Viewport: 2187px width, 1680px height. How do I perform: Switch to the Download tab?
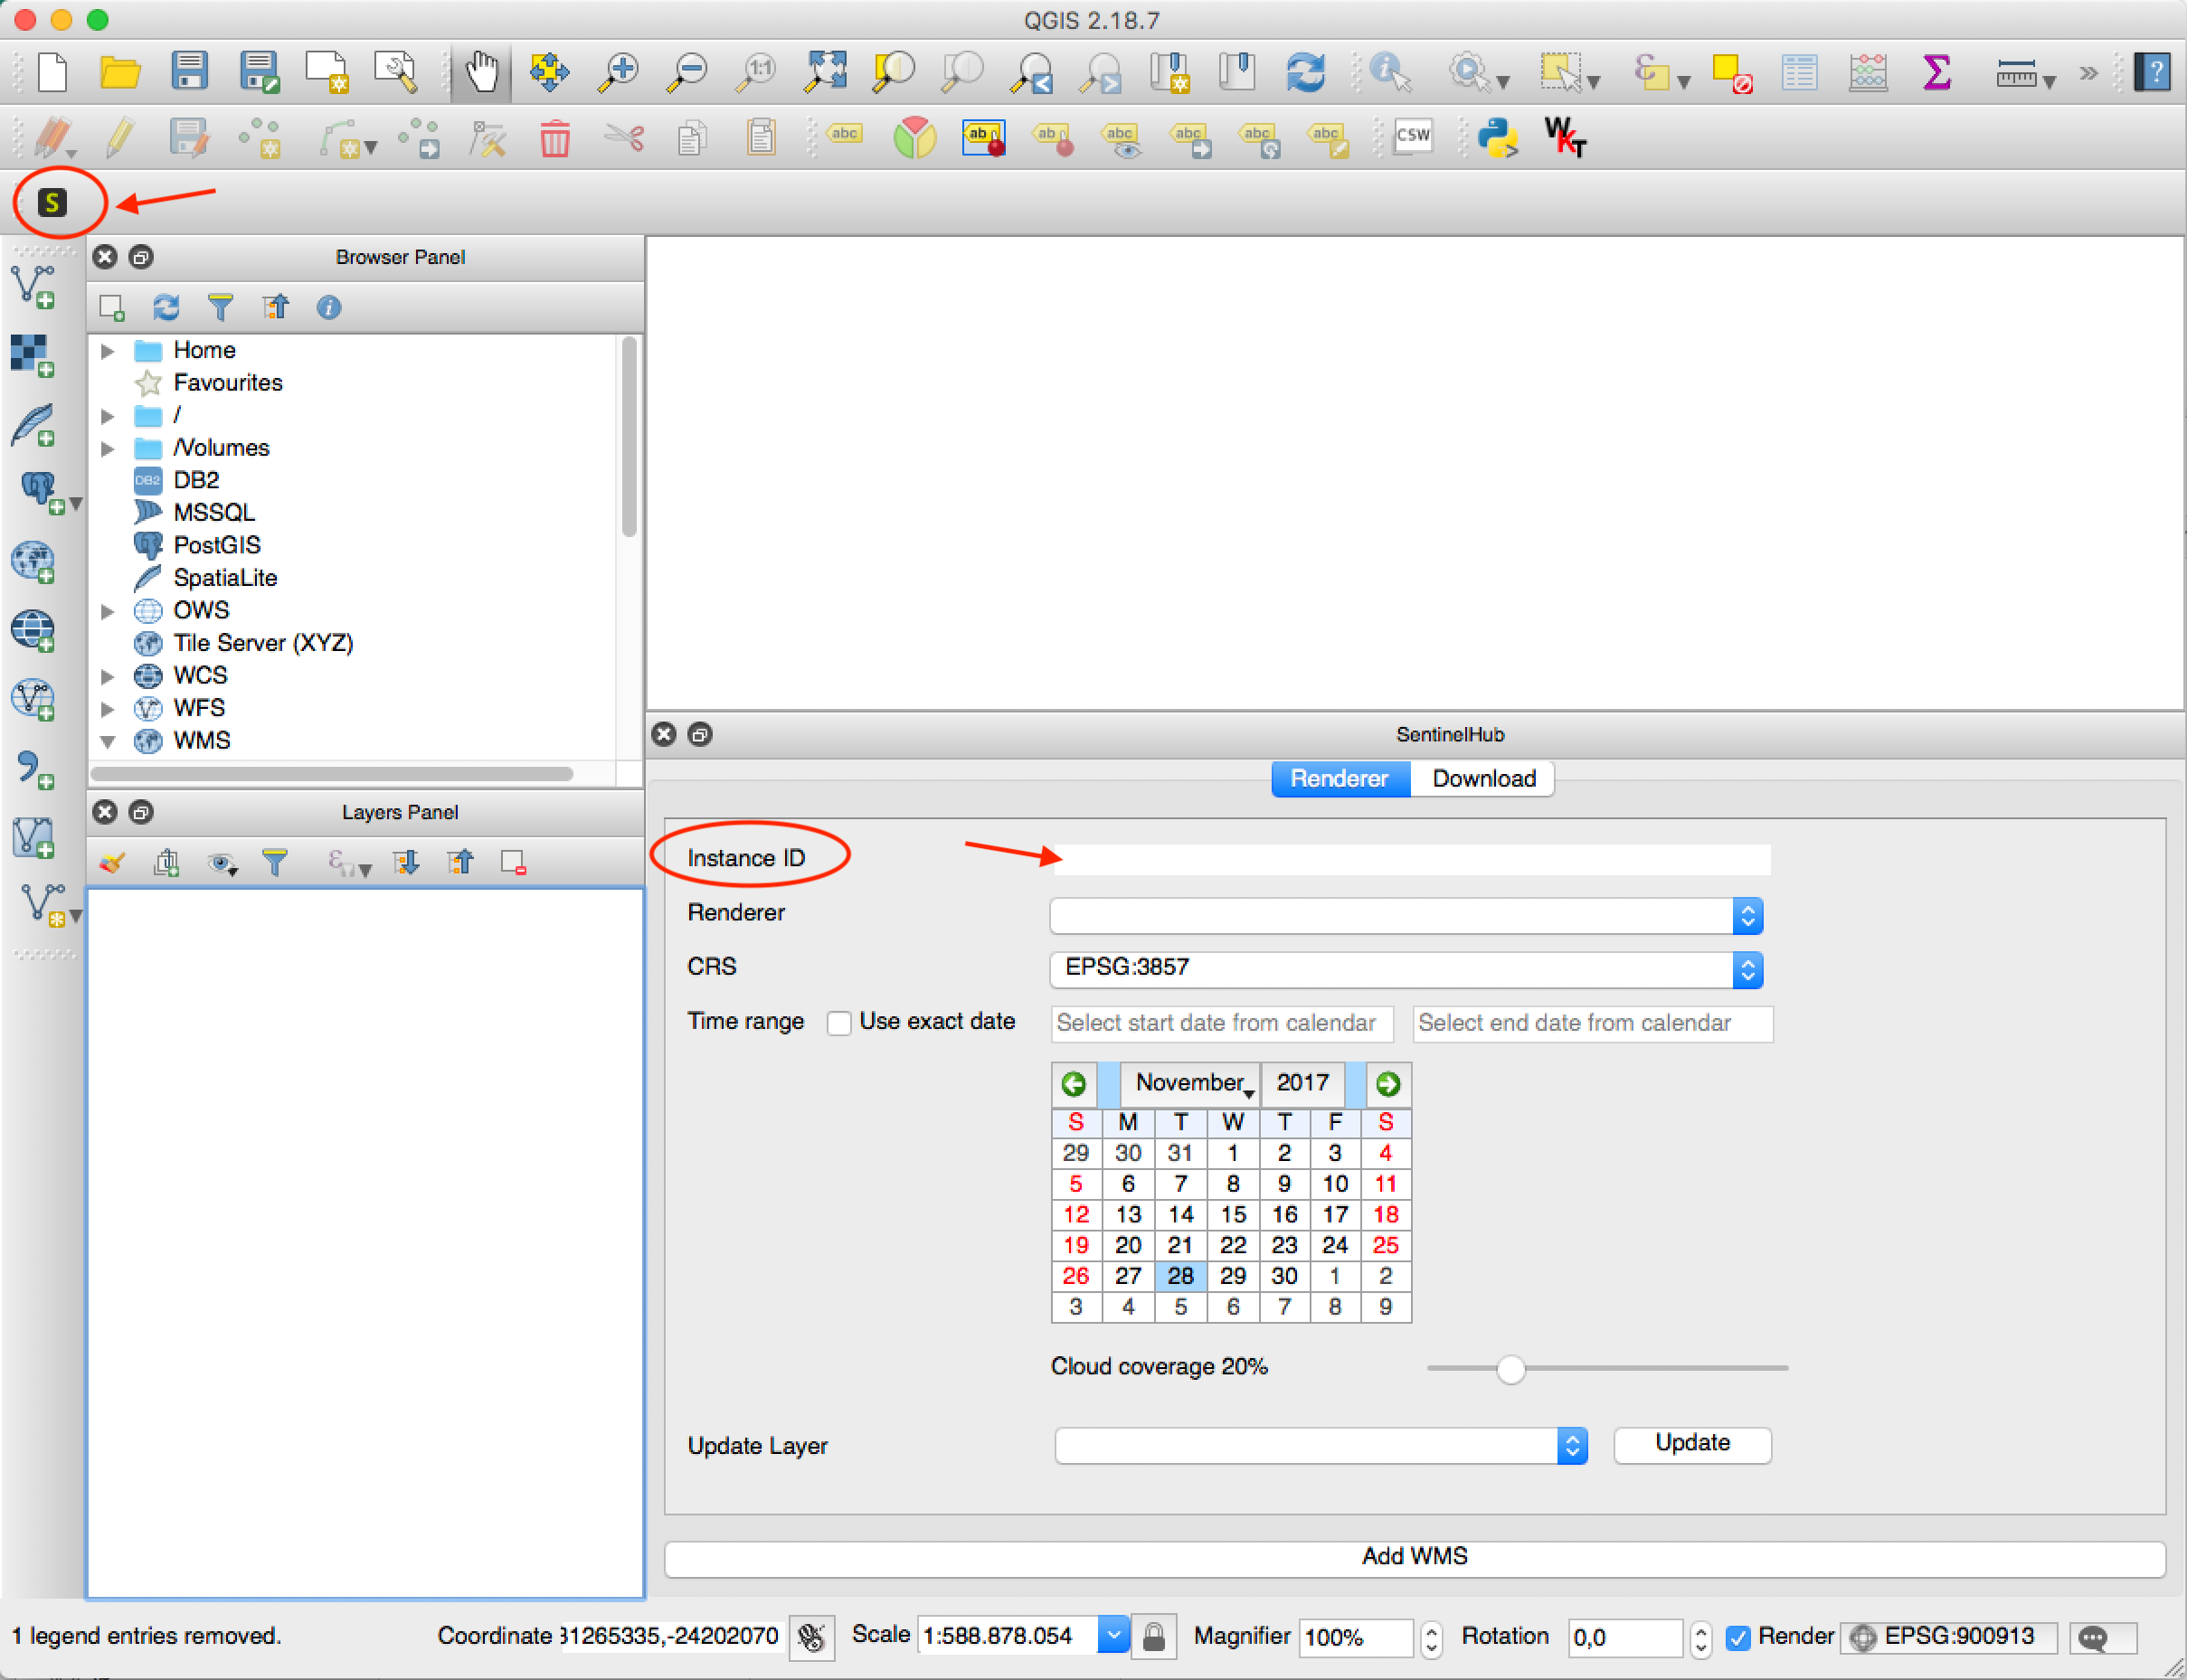tap(1483, 778)
